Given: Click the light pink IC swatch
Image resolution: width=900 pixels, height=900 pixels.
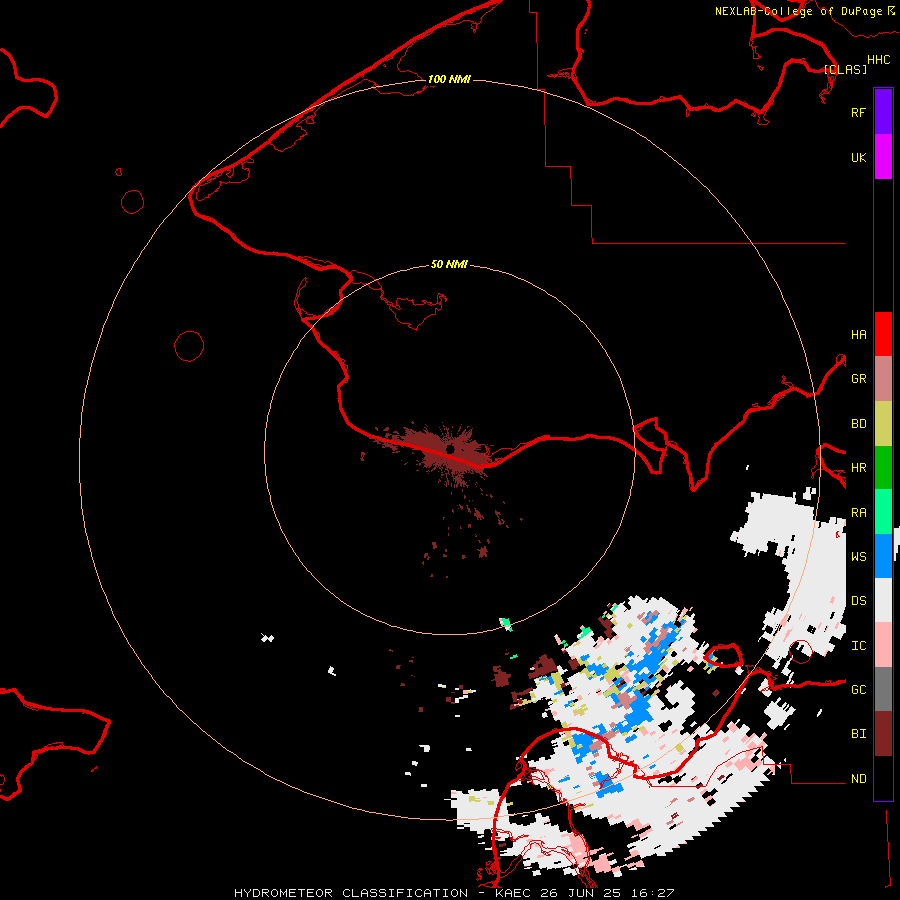Looking at the screenshot, I should point(883,645).
